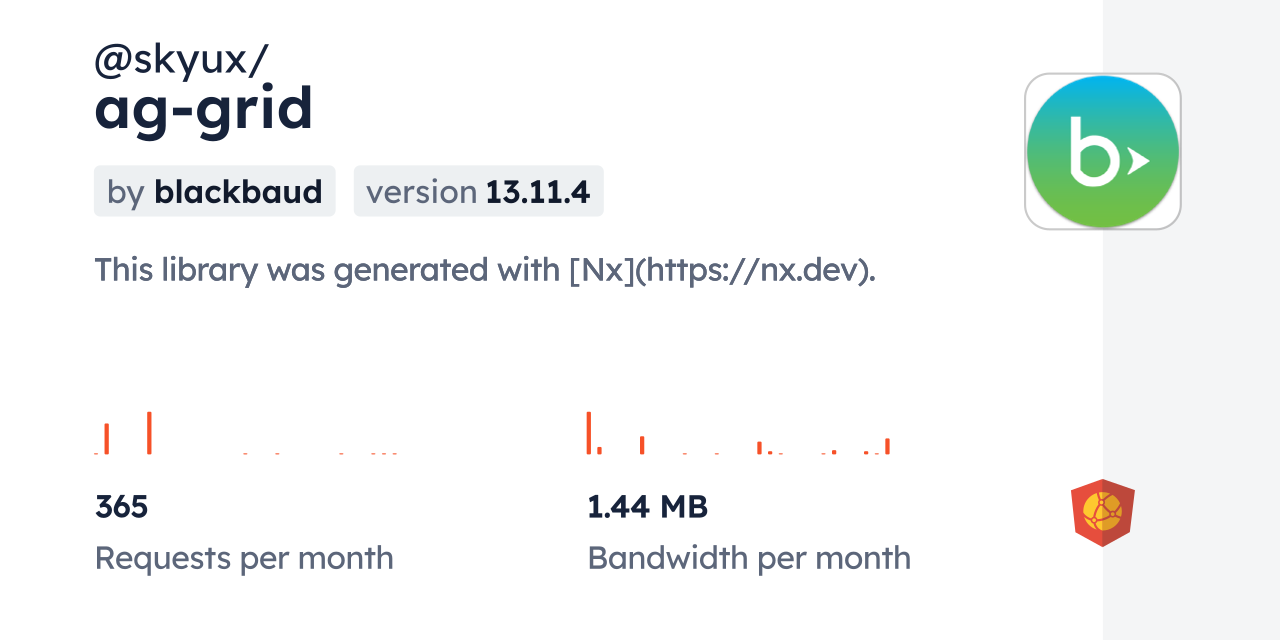Screen dimensions: 1280x640
Task: Click the last bar in the bandwidth chart
Action: [x=887, y=446]
